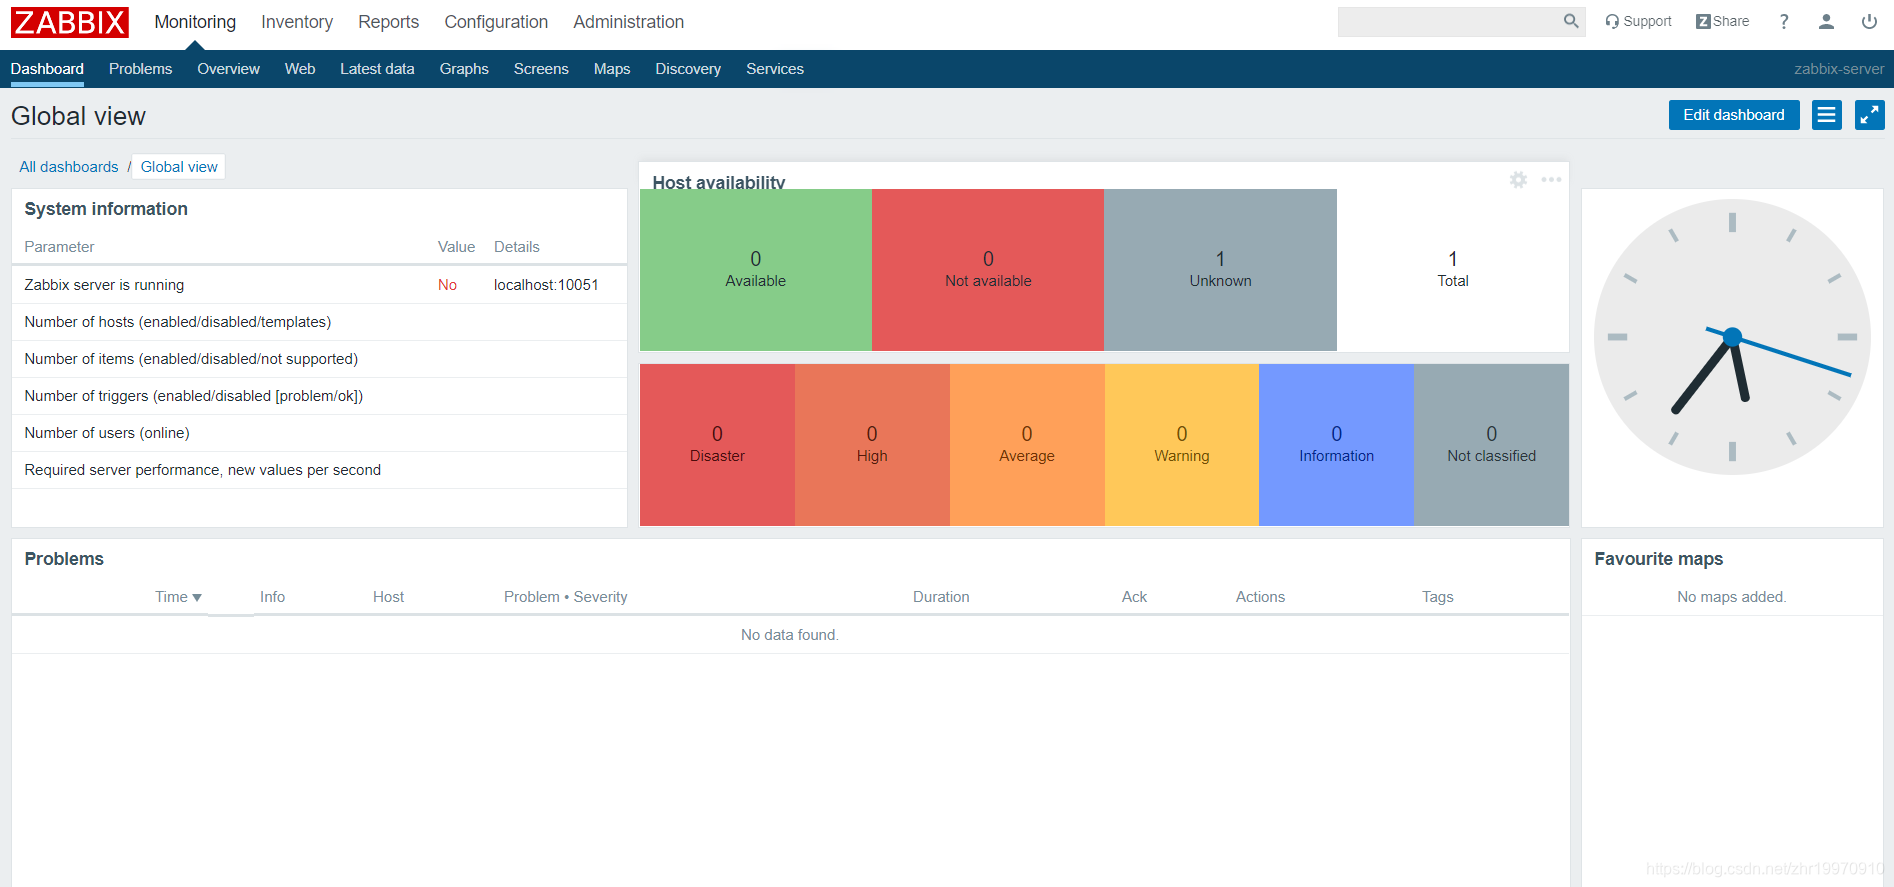The image size is (1894, 887).
Task: Open the Maps tab
Action: [x=612, y=69]
